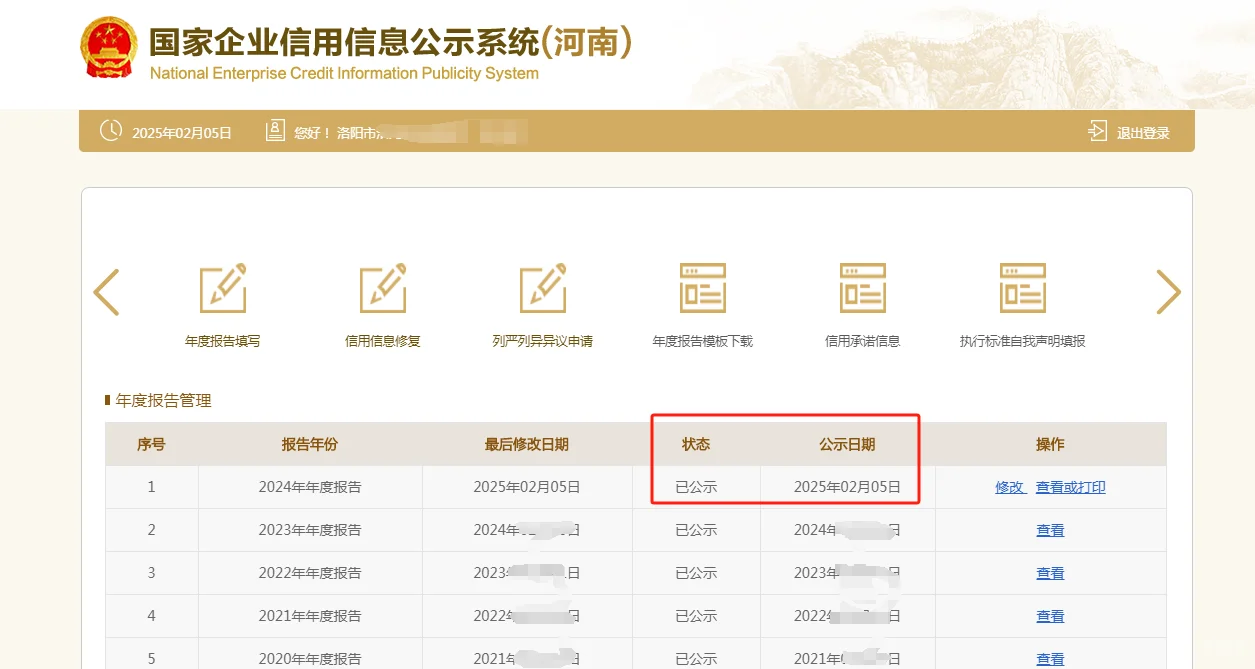Click 年度报告模板下载 label
The height and width of the screenshot is (669, 1255).
pyautogui.click(x=703, y=341)
